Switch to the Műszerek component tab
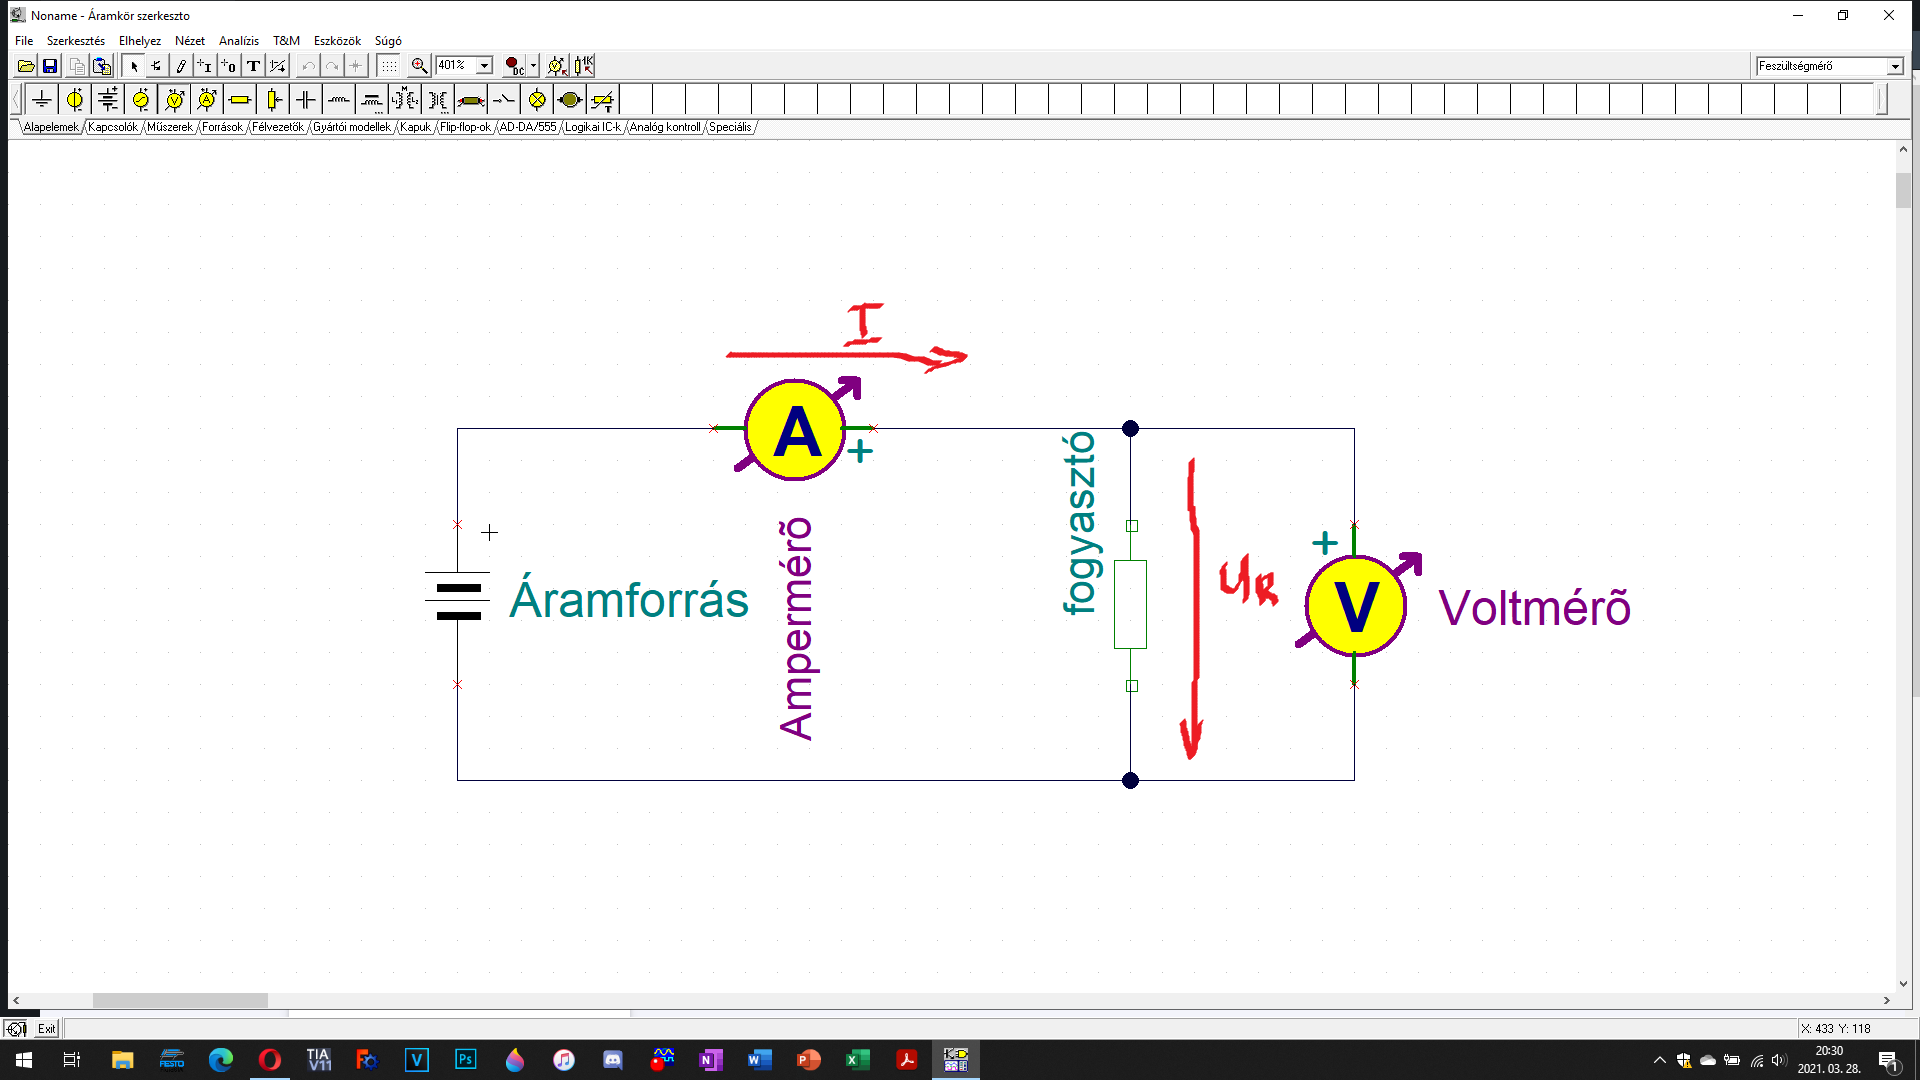The height and width of the screenshot is (1080, 1920). [169, 127]
